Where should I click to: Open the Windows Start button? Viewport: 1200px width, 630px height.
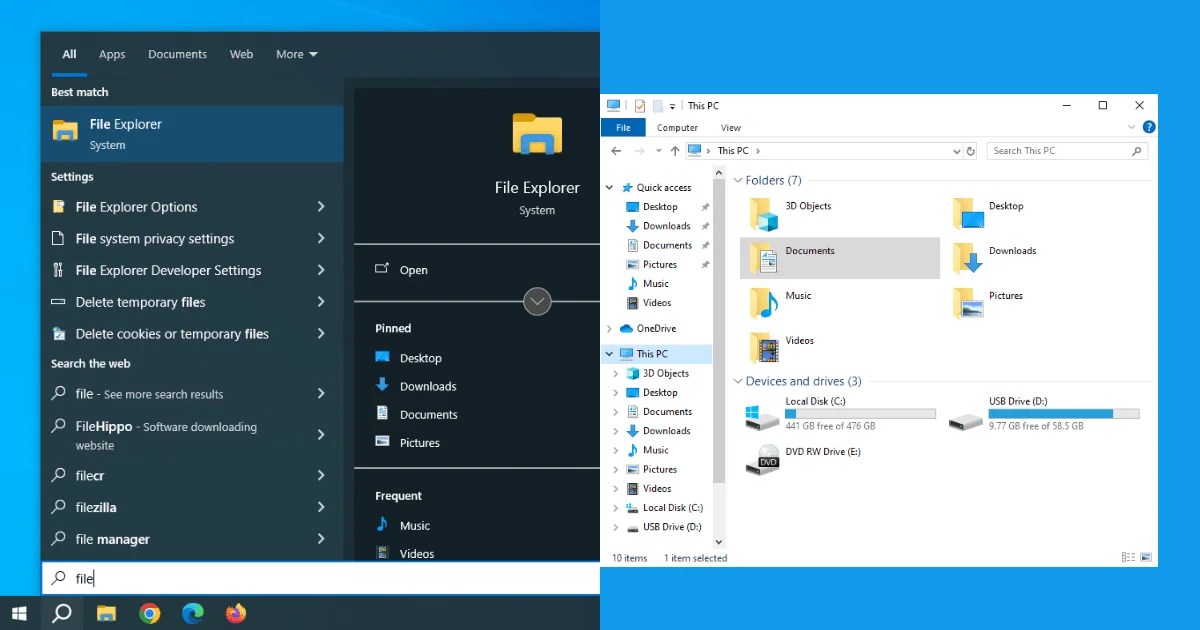click(x=19, y=613)
